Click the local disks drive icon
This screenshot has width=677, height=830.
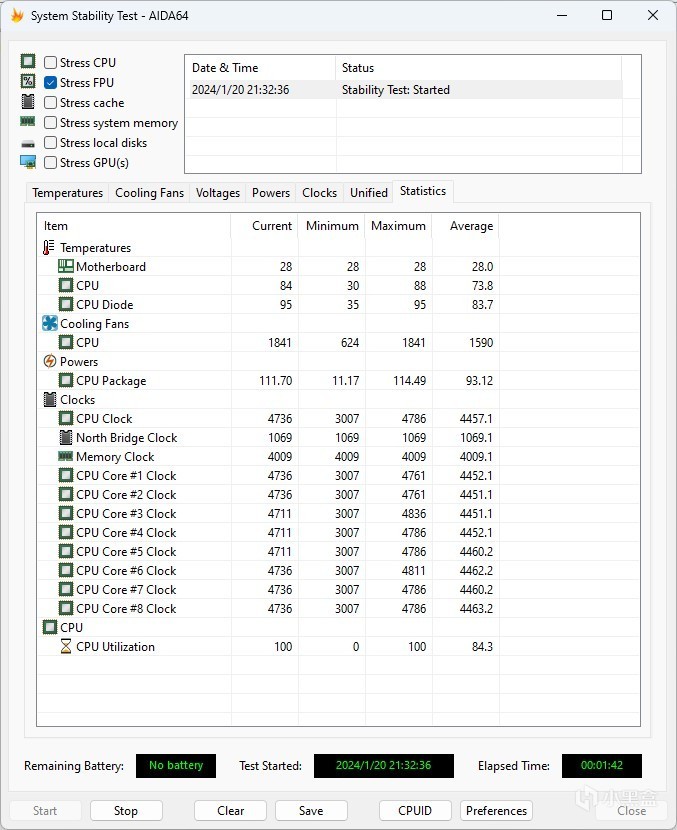(28, 143)
